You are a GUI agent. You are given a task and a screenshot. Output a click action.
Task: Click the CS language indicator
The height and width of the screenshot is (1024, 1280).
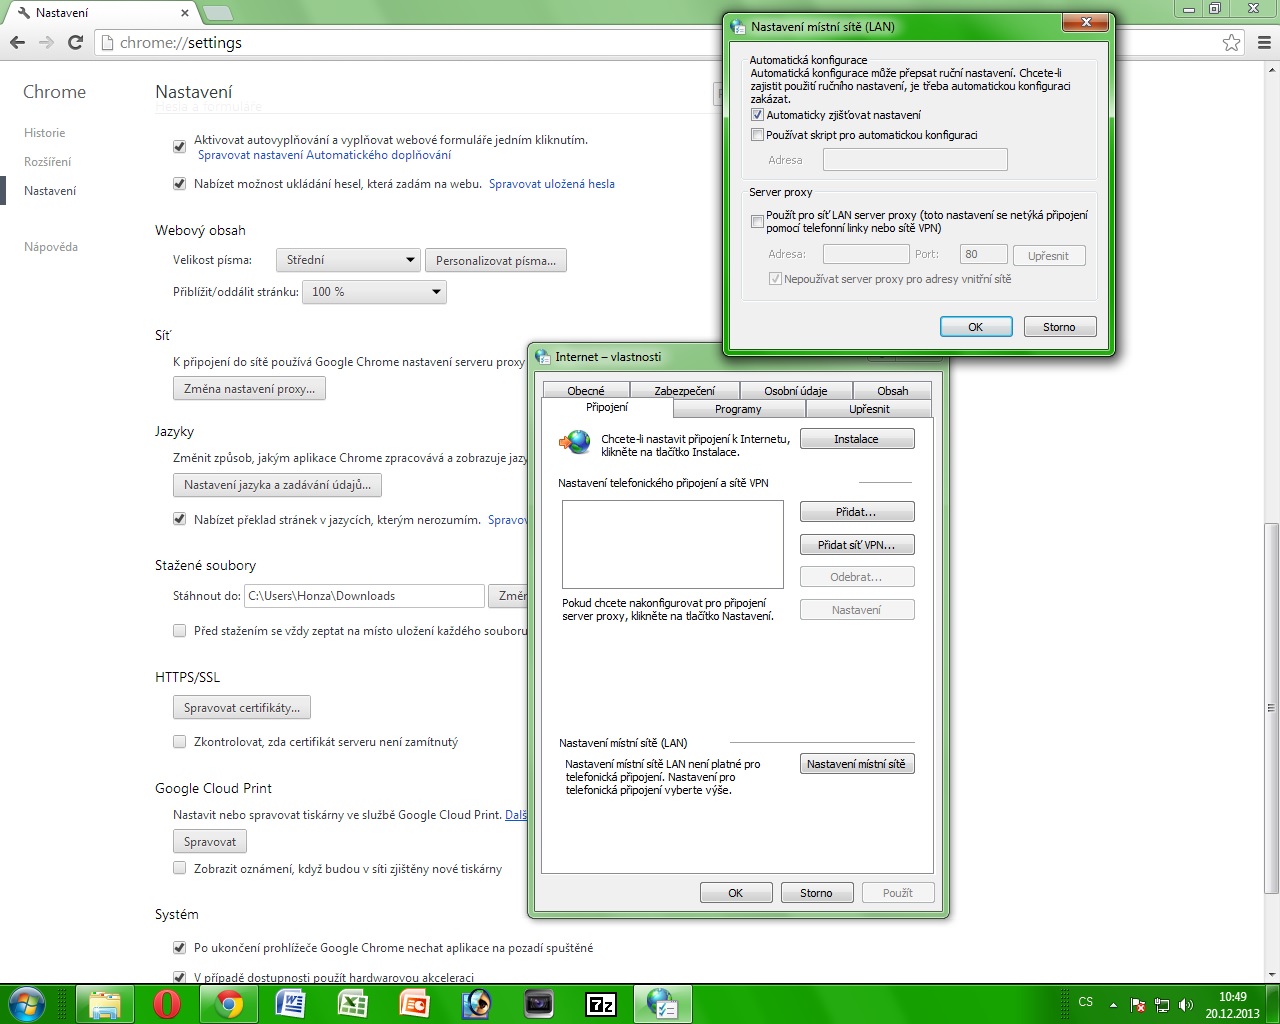coord(1086,1002)
